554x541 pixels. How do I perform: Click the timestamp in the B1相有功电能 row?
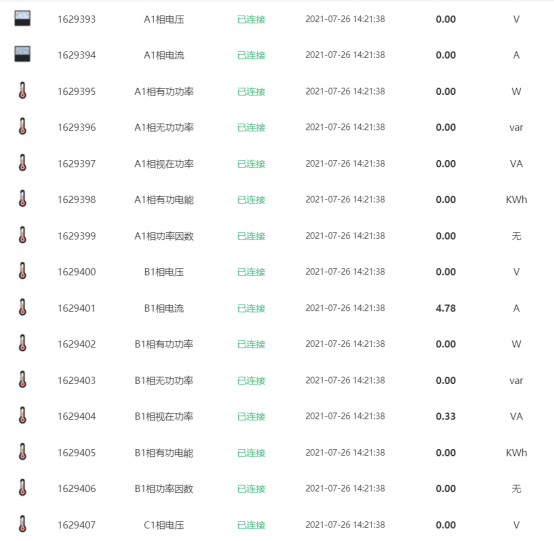[x=345, y=453]
